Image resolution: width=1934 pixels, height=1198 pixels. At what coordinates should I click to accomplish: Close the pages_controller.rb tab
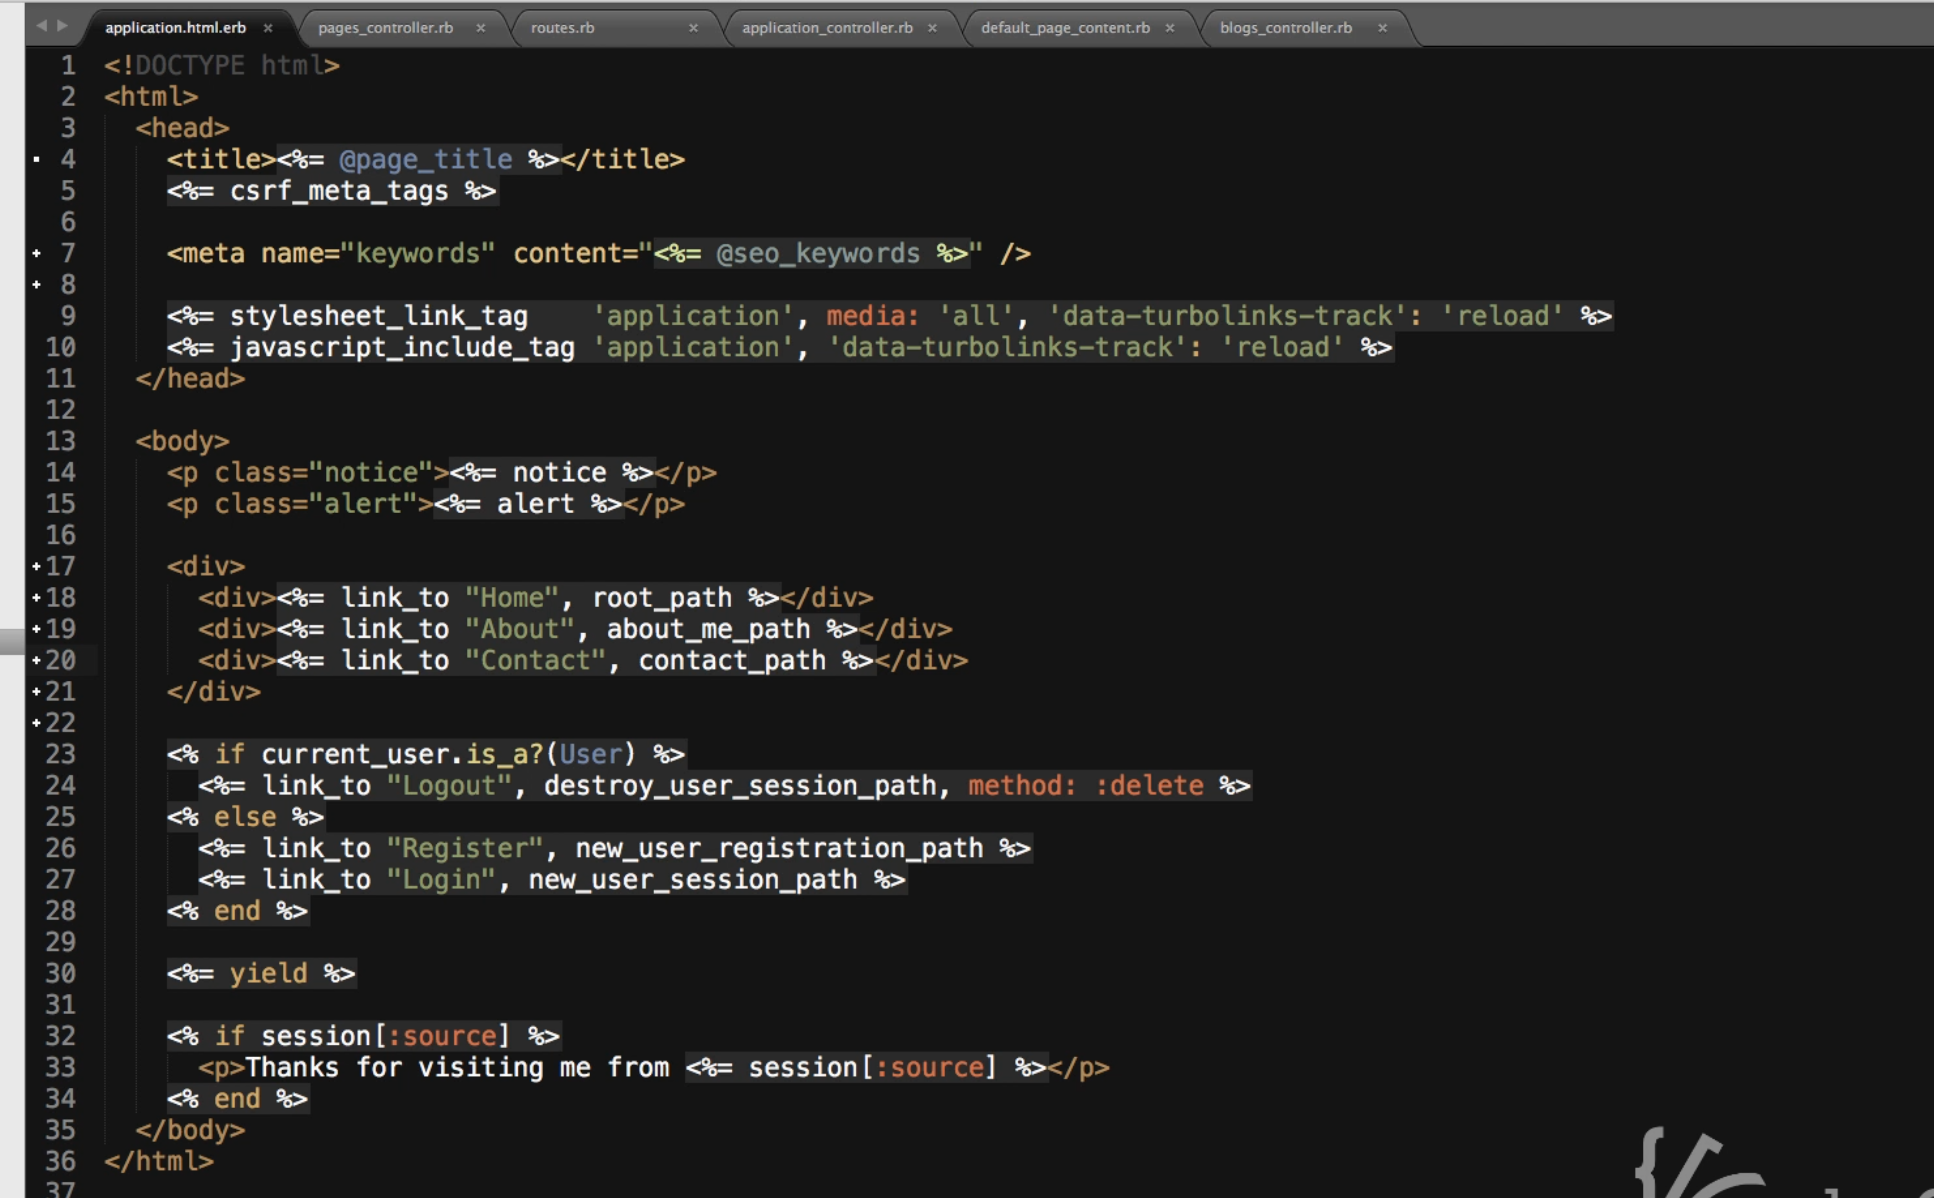coord(480,28)
